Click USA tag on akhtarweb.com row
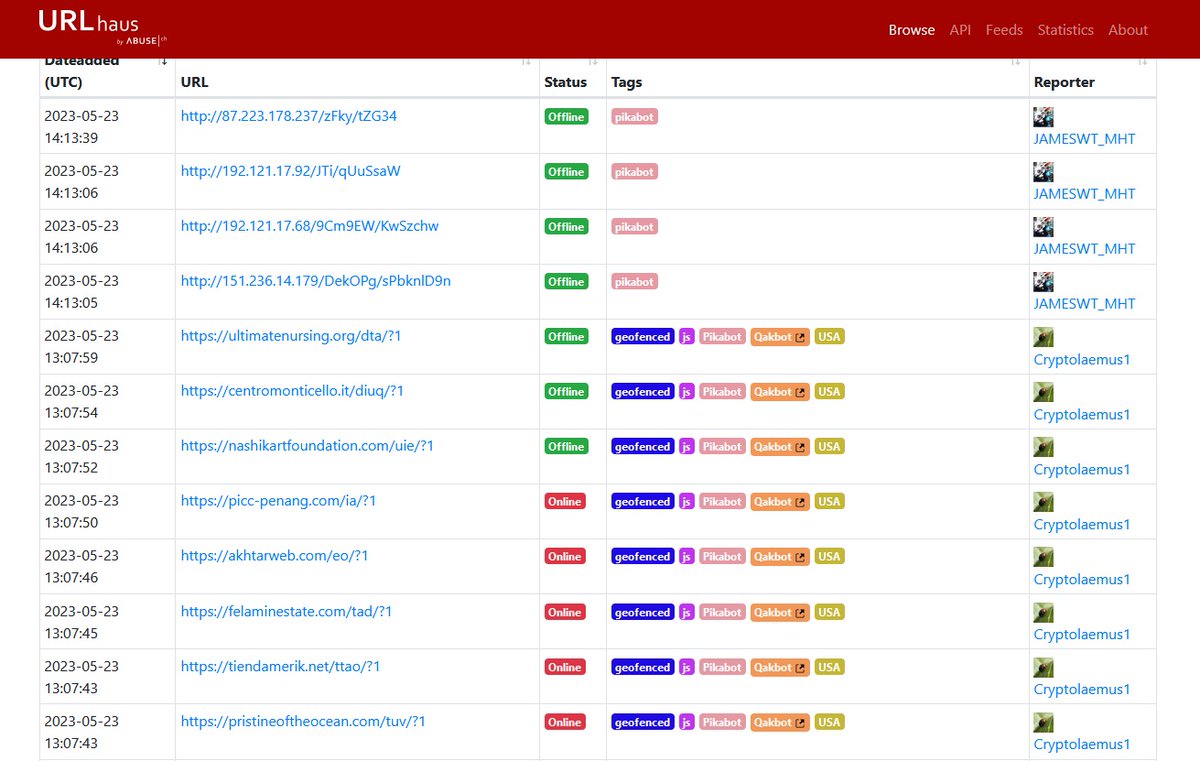Viewport: 1200px width, 761px height. tap(830, 557)
